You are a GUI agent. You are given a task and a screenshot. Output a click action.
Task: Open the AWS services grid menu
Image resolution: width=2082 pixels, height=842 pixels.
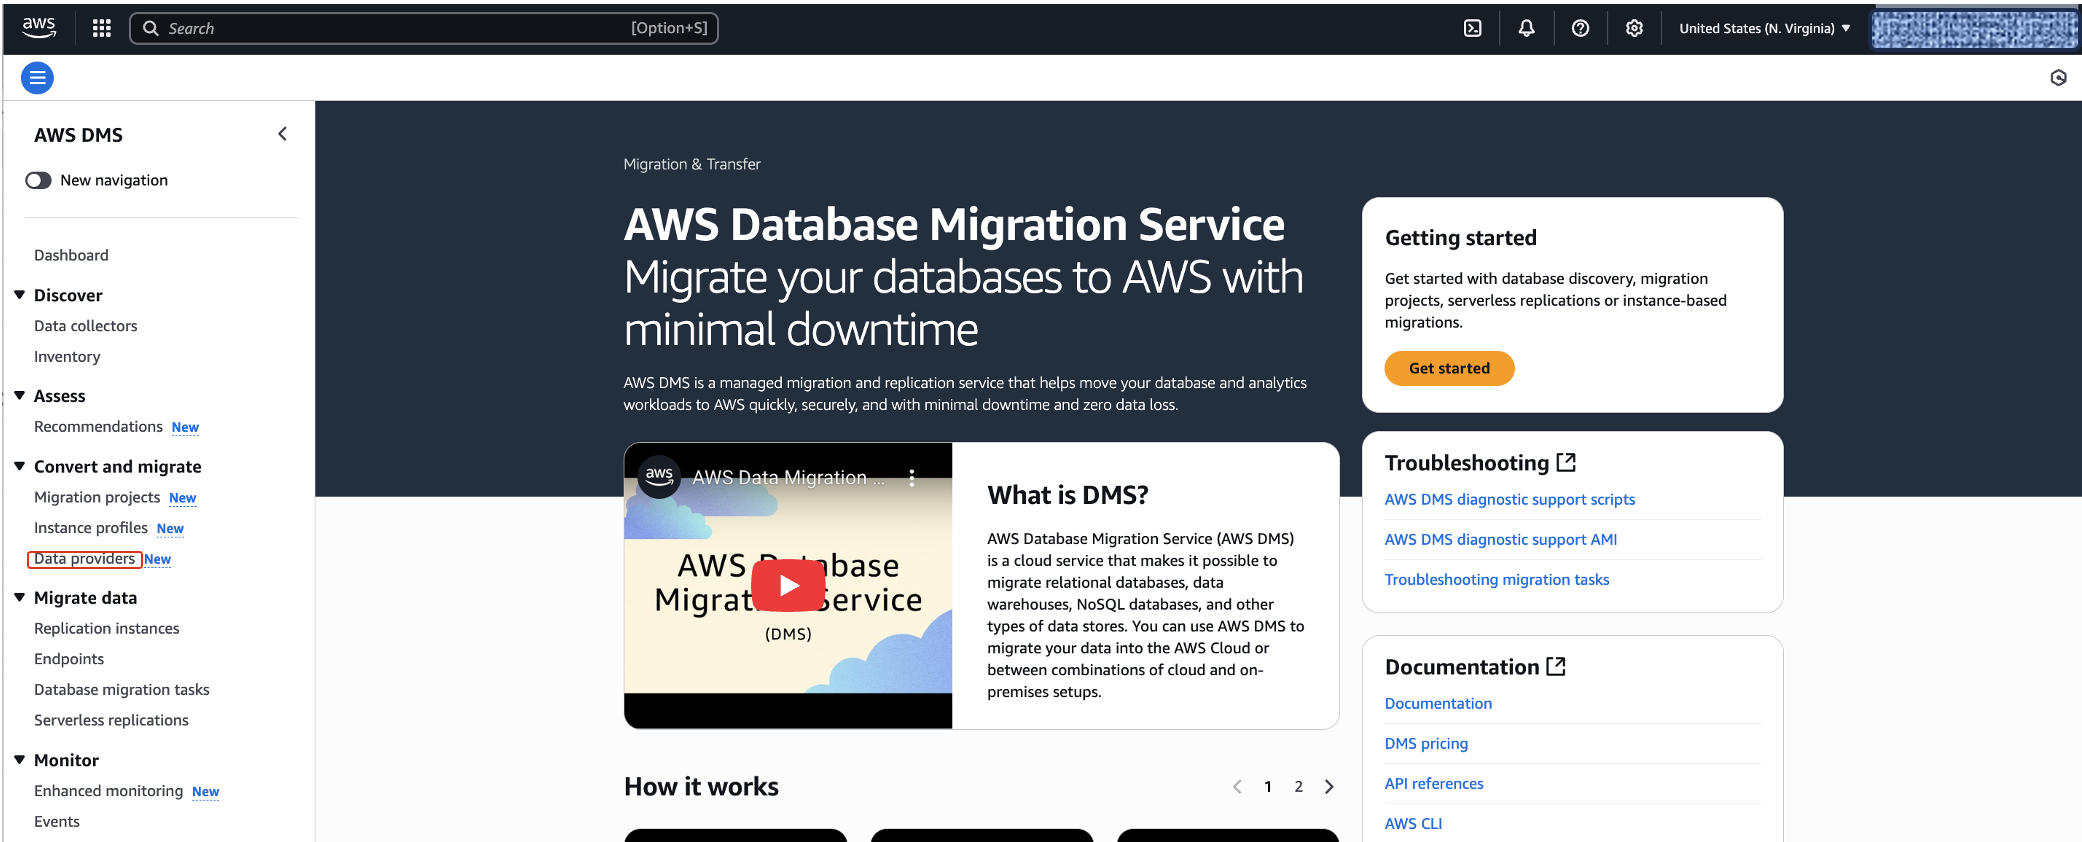pos(101,28)
